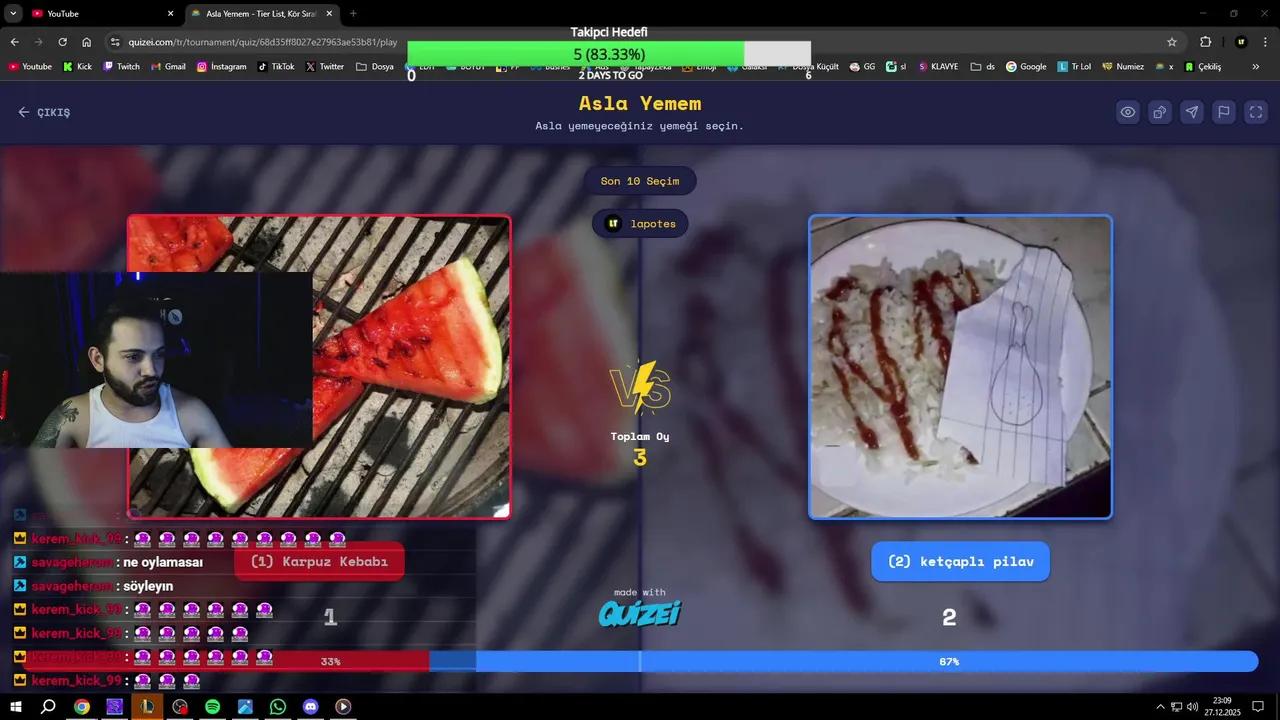
Task: Select the grilled watermelon image
Action: pos(319,367)
